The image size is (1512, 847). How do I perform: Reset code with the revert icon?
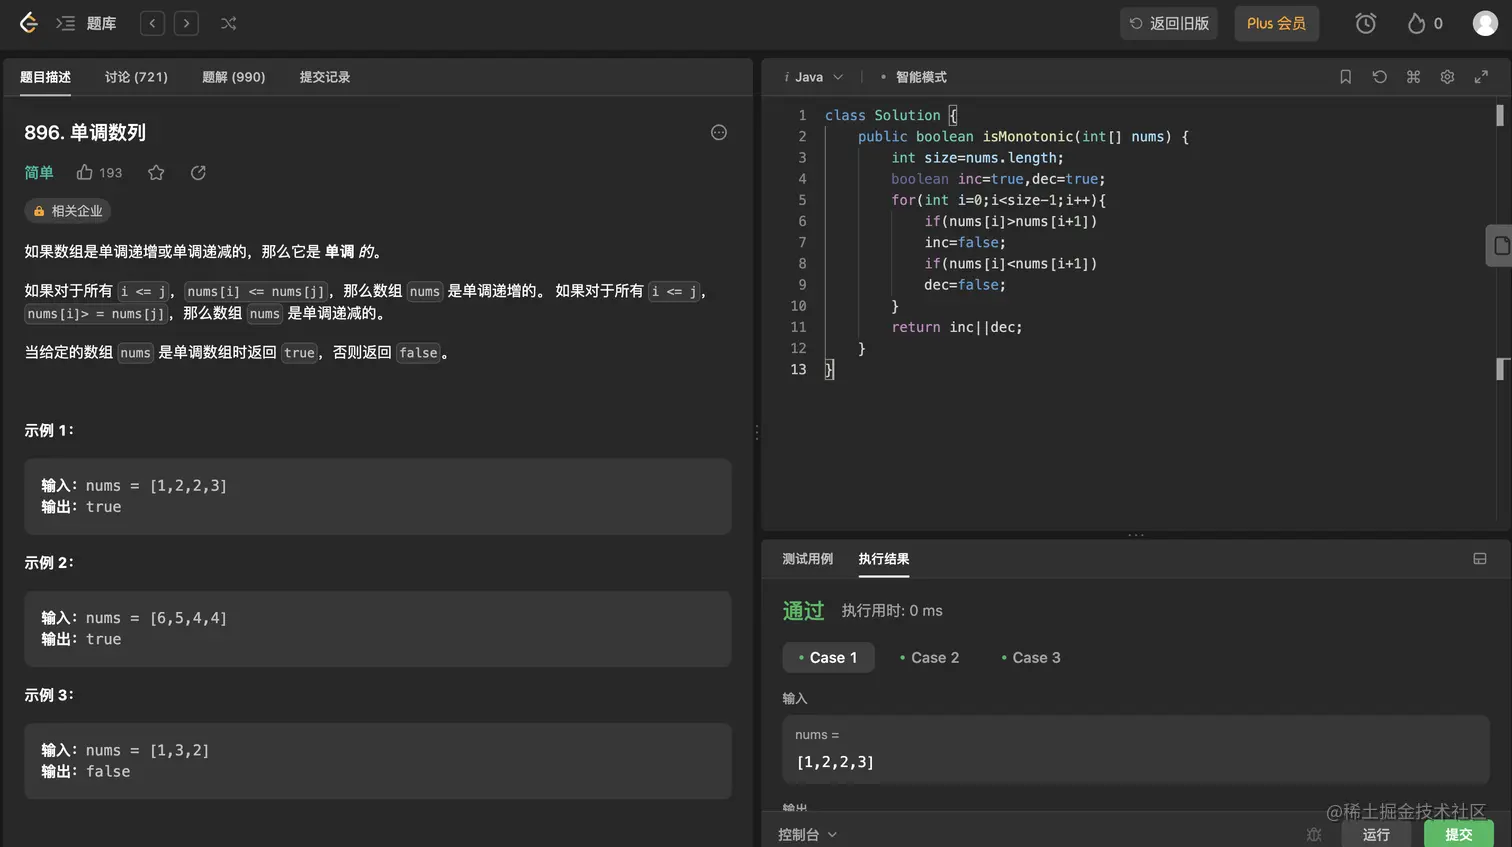(x=1380, y=77)
